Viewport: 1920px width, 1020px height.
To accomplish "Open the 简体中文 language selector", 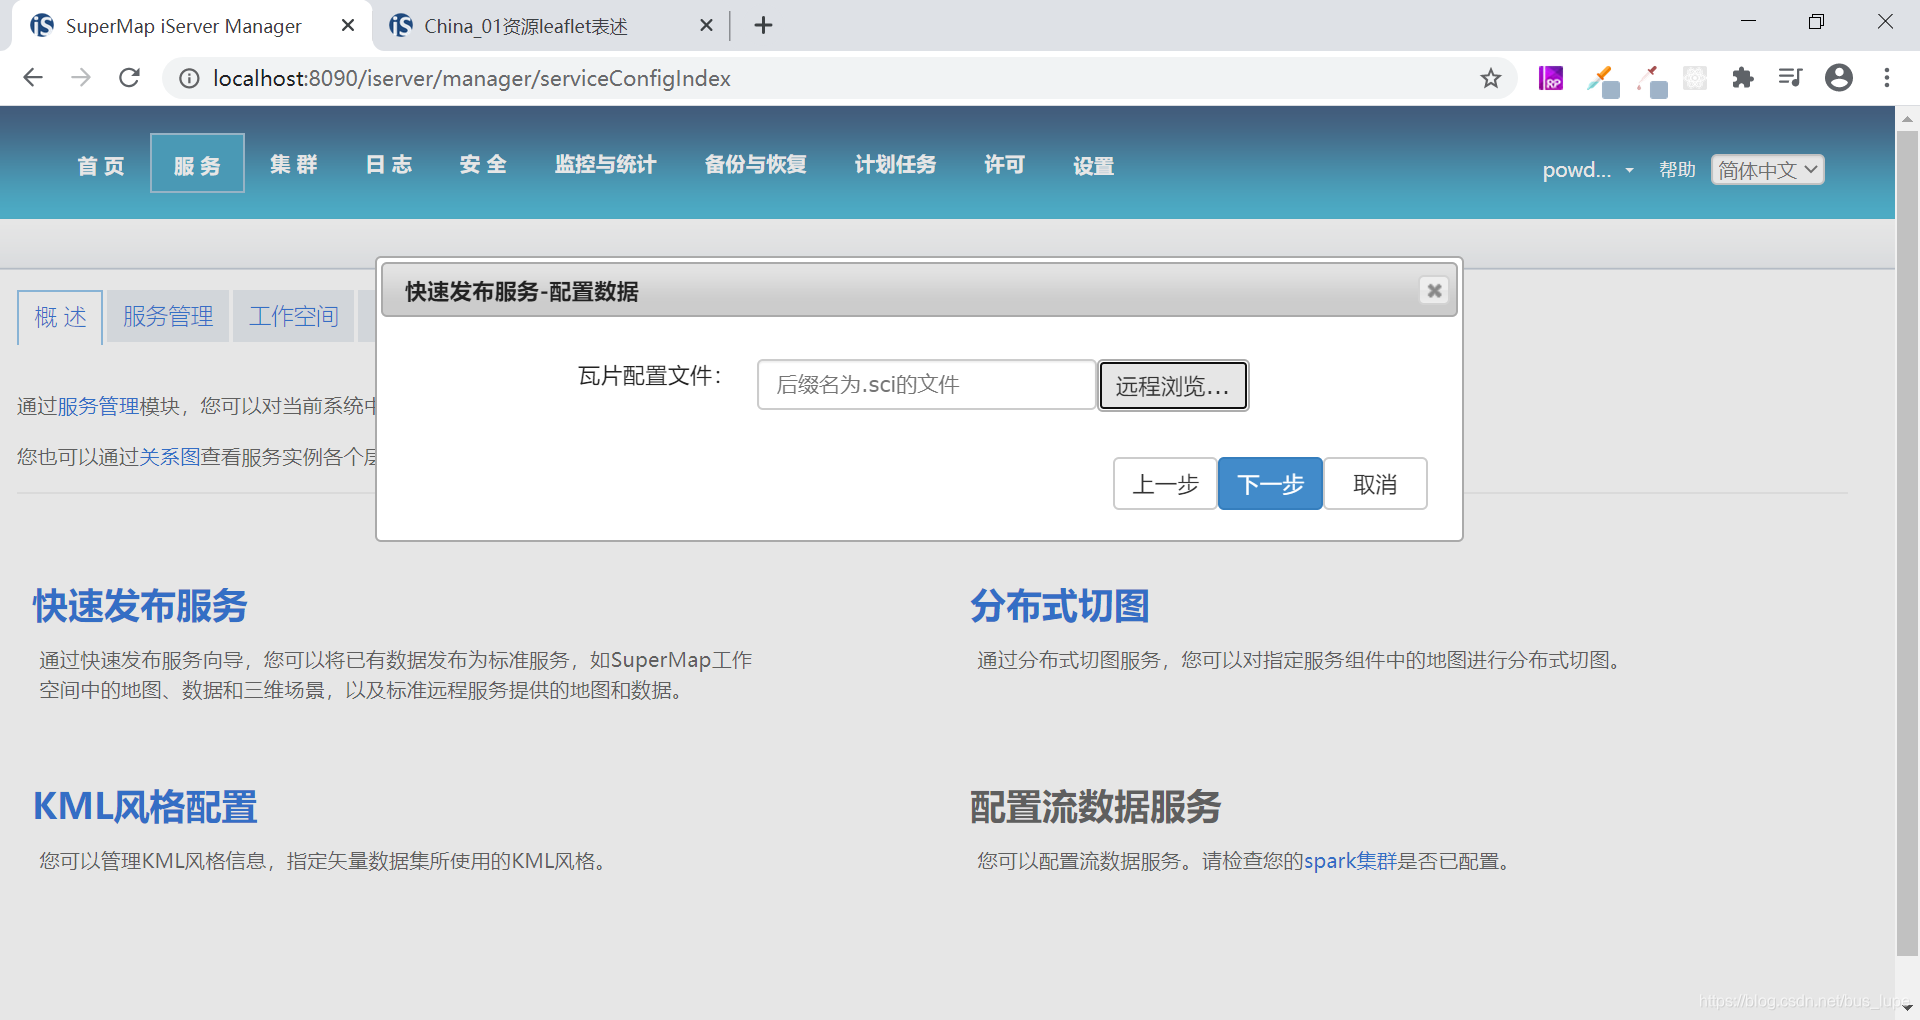I will [x=1767, y=170].
